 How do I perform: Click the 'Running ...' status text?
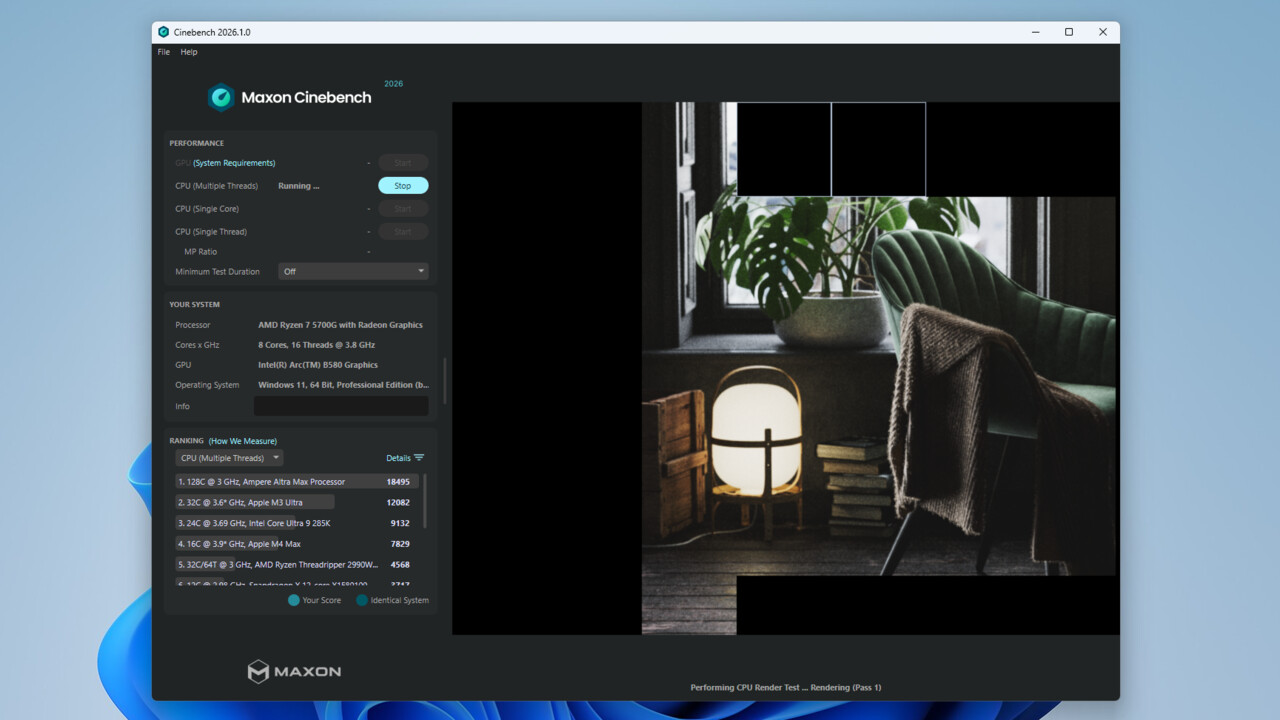tap(299, 186)
